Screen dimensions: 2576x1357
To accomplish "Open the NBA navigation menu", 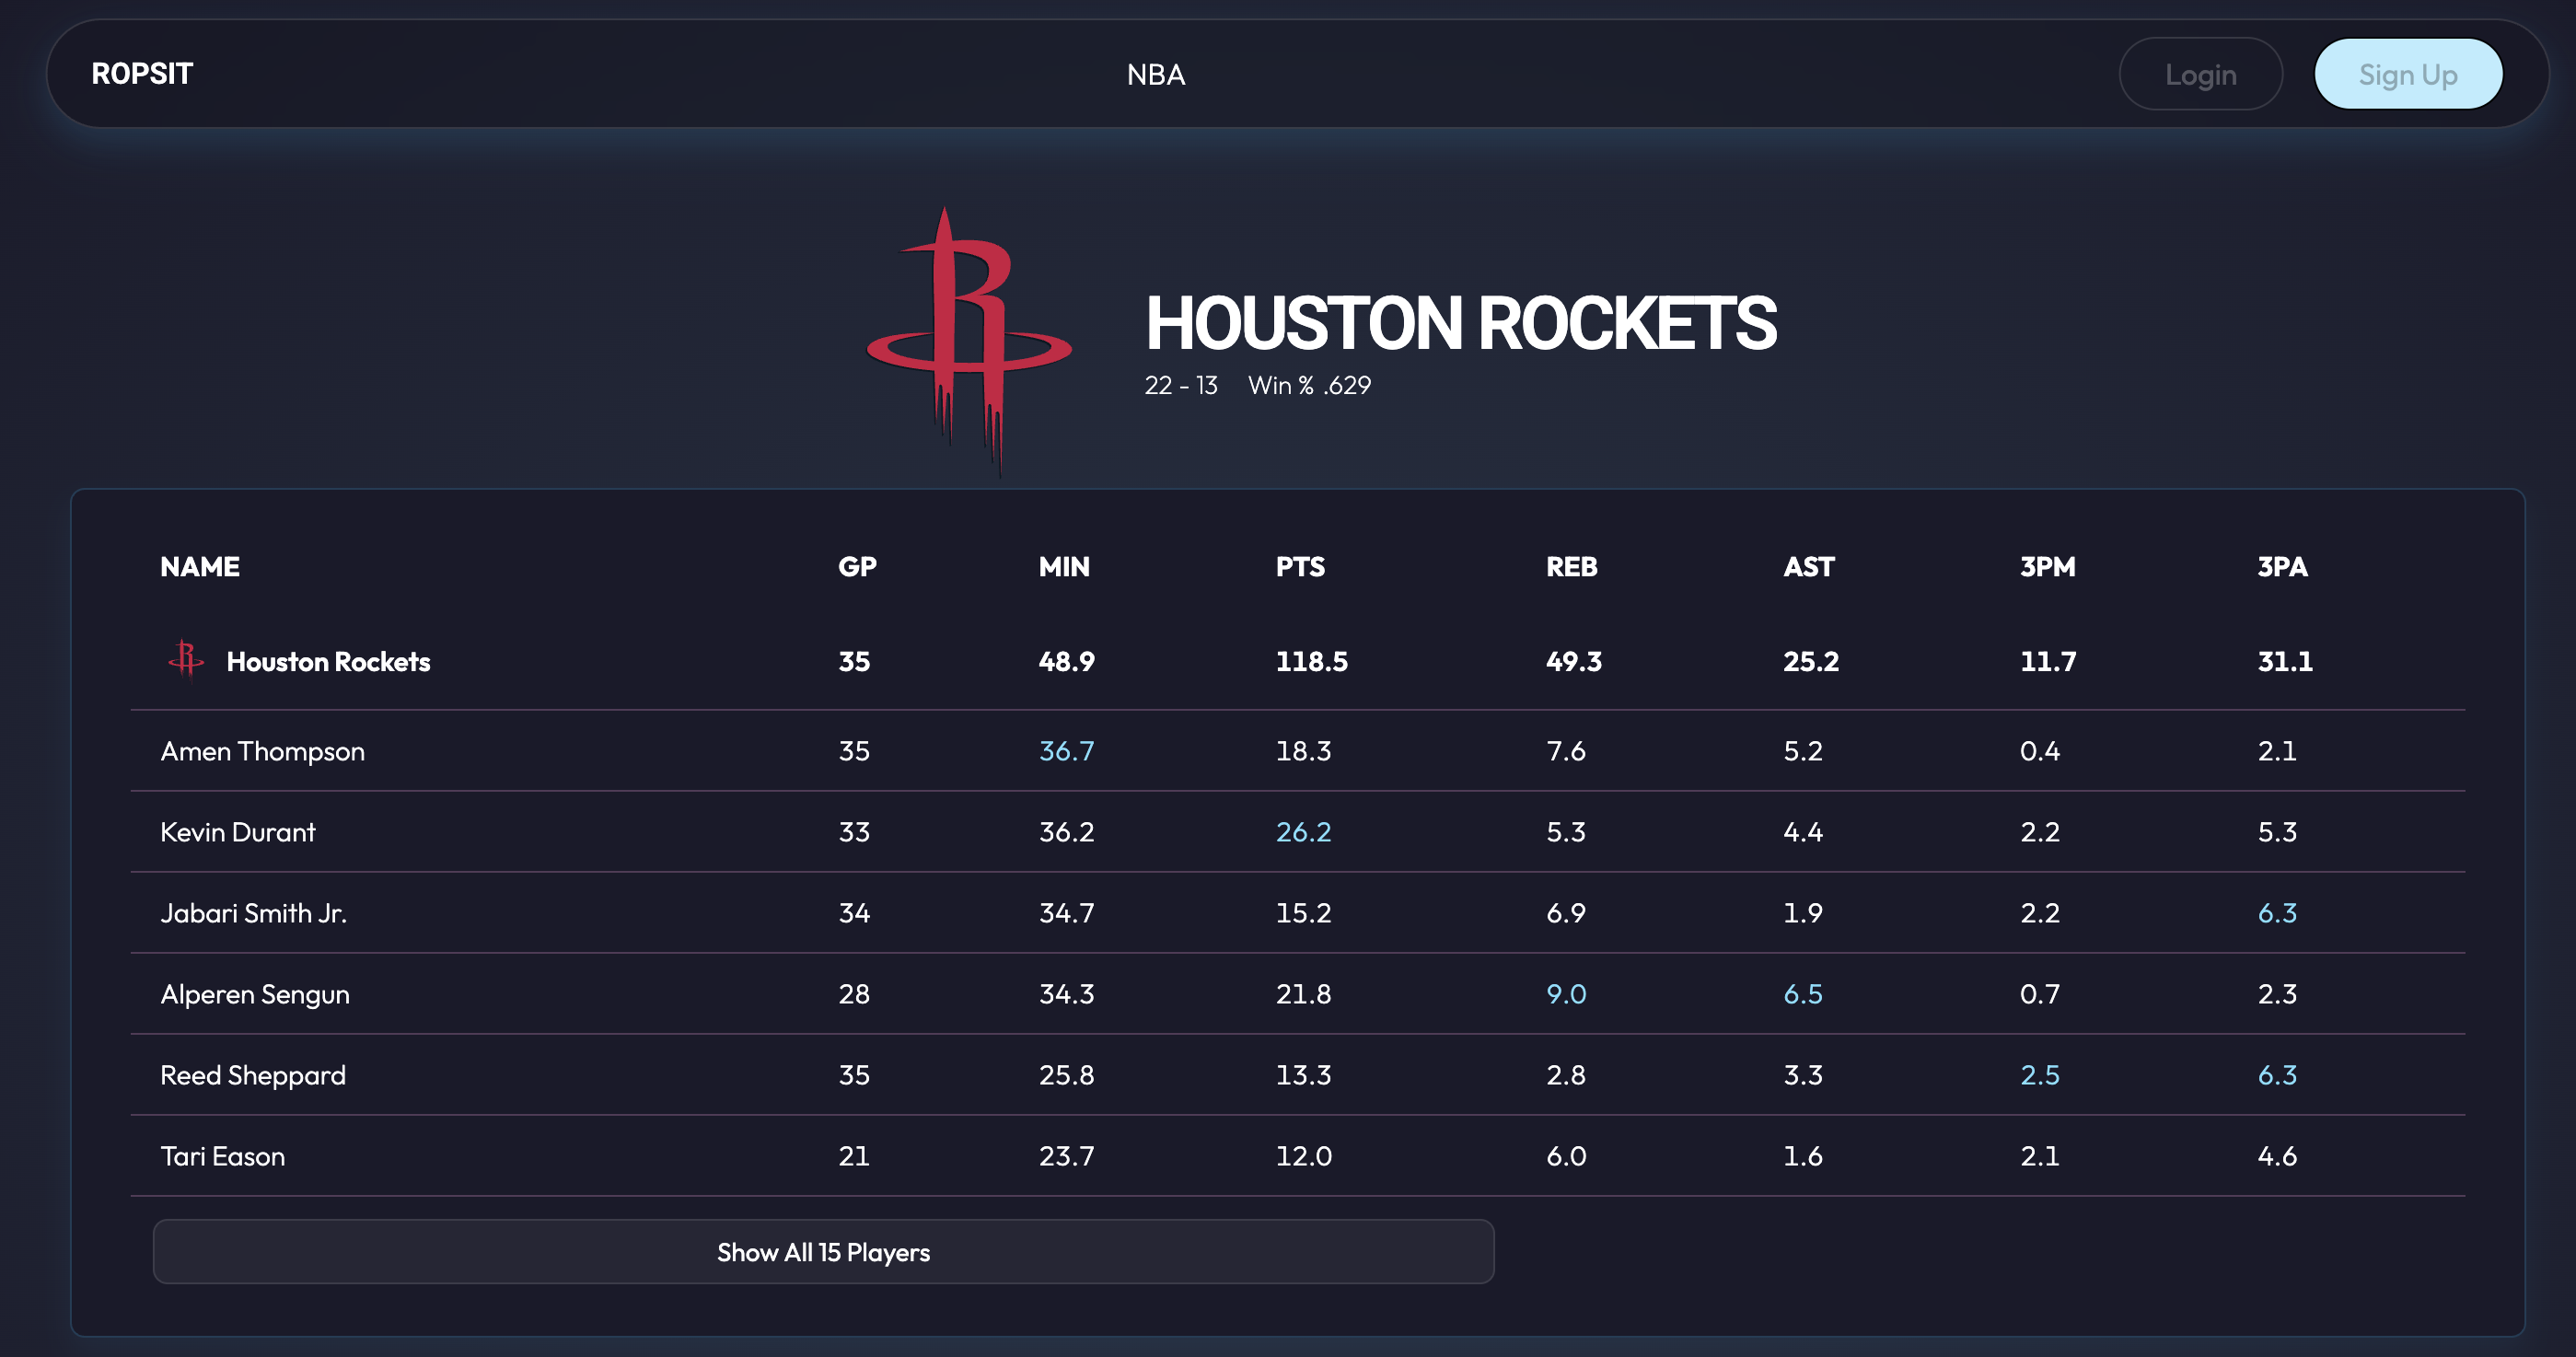I will tap(1155, 74).
